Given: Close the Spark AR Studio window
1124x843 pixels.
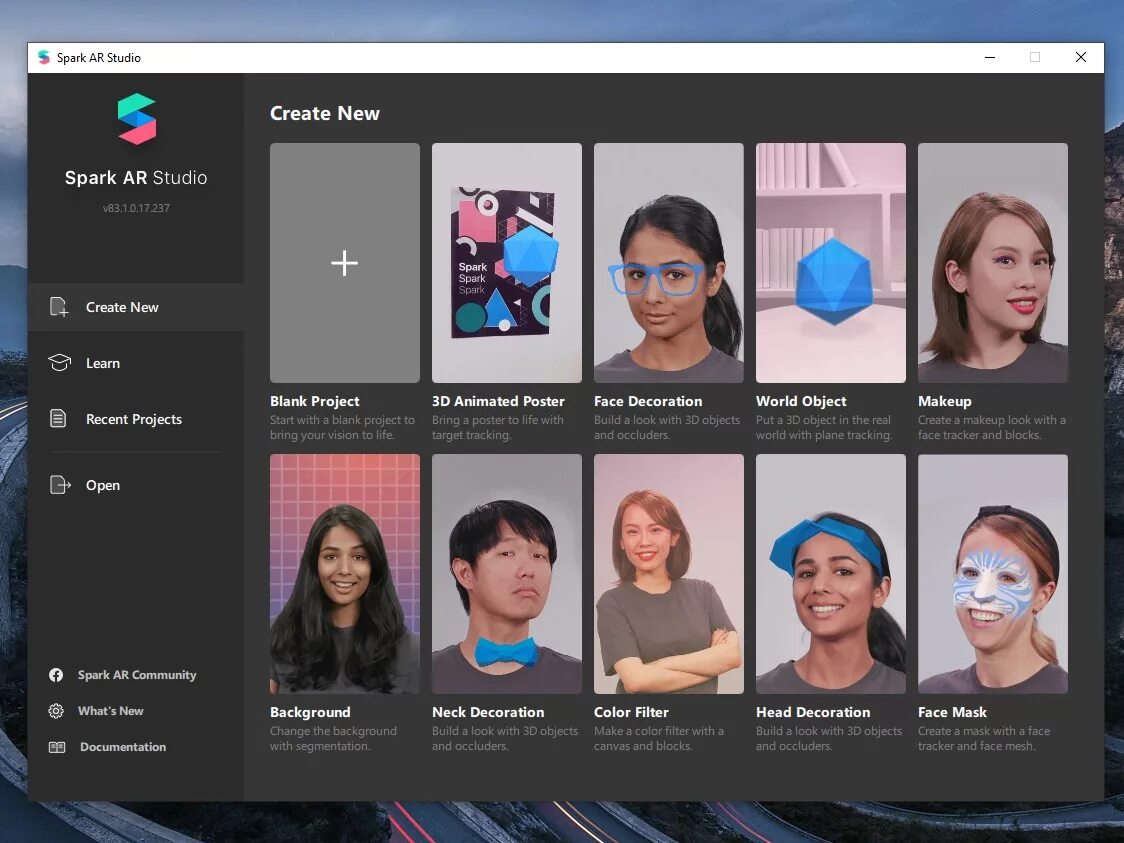Looking at the screenshot, I should [1081, 57].
